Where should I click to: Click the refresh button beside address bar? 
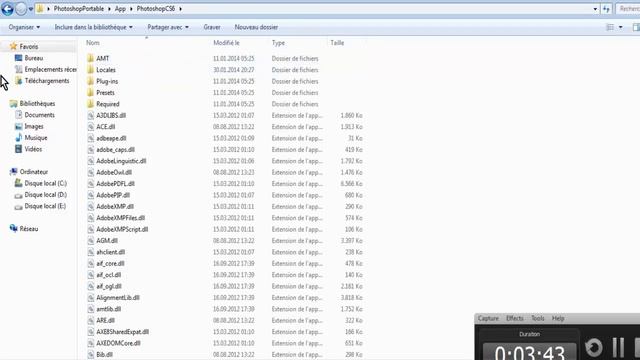(x=606, y=9)
